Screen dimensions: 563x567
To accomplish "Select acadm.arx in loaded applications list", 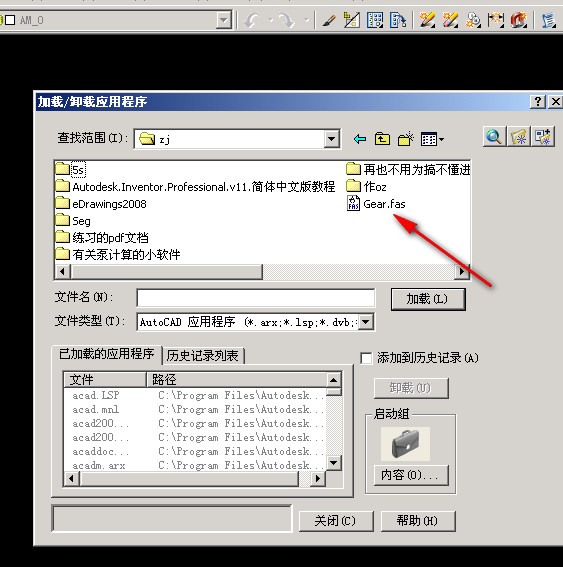I will [x=99, y=465].
